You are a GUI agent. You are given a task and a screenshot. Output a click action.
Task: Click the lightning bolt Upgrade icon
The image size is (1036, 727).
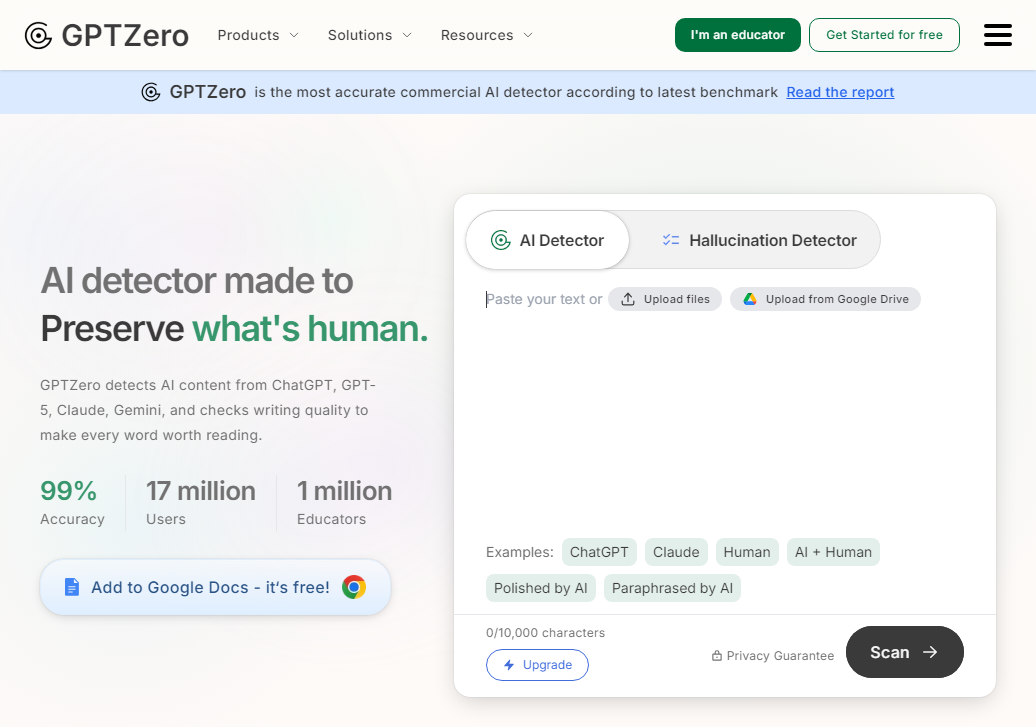(x=509, y=665)
